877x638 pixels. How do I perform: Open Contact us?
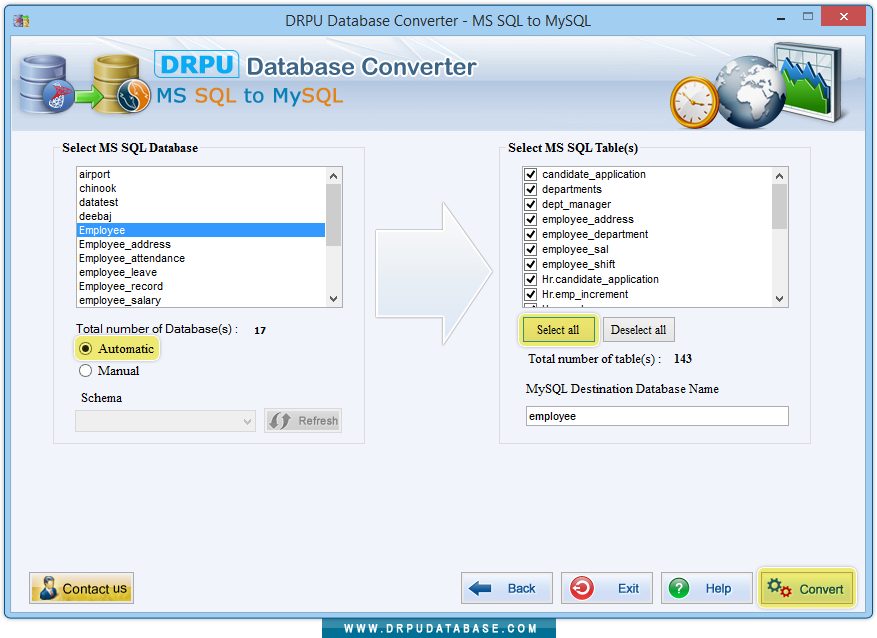pyautogui.click(x=82, y=588)
